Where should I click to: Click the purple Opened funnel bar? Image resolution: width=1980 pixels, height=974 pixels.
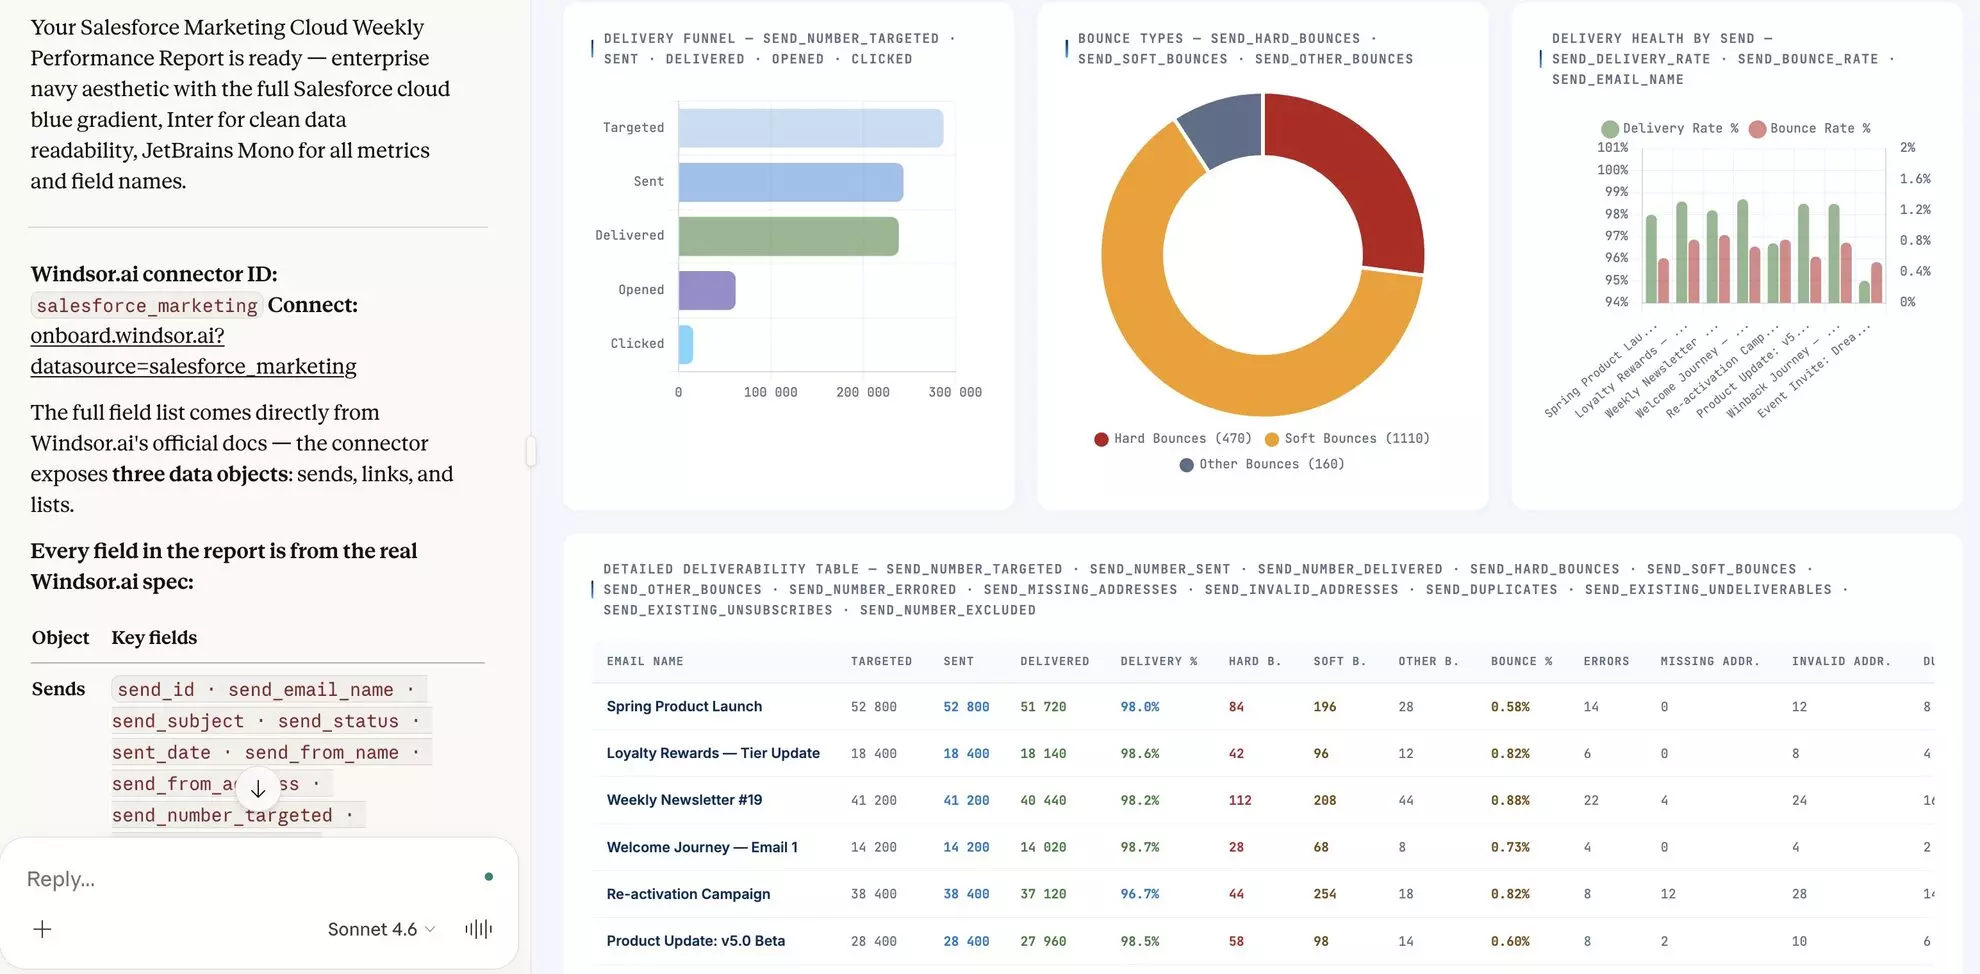point(707,290)
